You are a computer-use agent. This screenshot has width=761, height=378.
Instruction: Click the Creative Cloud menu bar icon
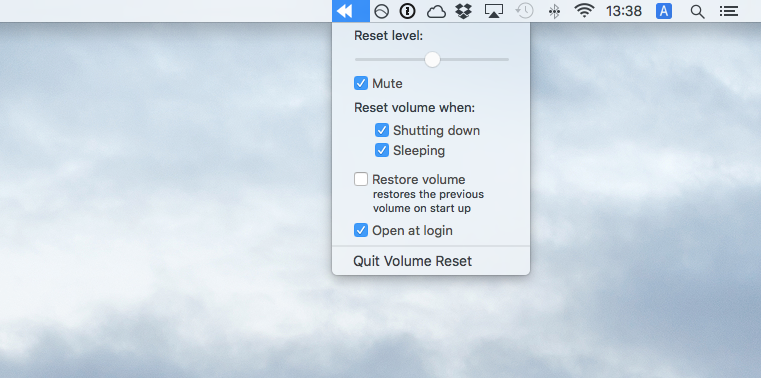[436, 12]
